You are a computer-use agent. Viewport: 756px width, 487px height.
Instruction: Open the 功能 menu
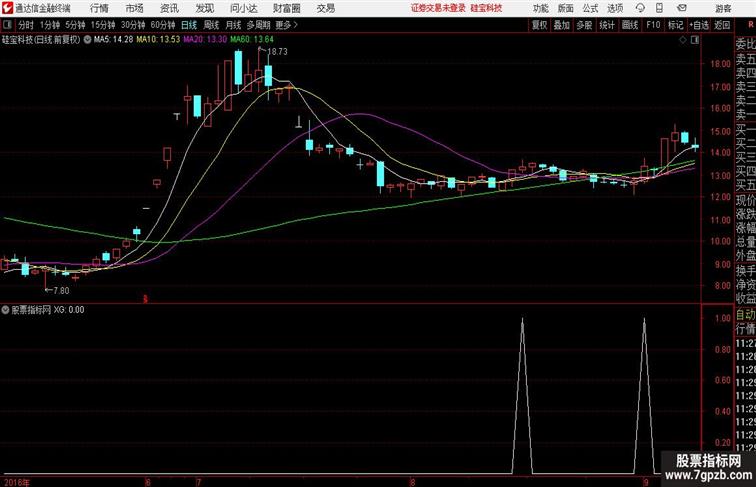click(x=540, y=9)
